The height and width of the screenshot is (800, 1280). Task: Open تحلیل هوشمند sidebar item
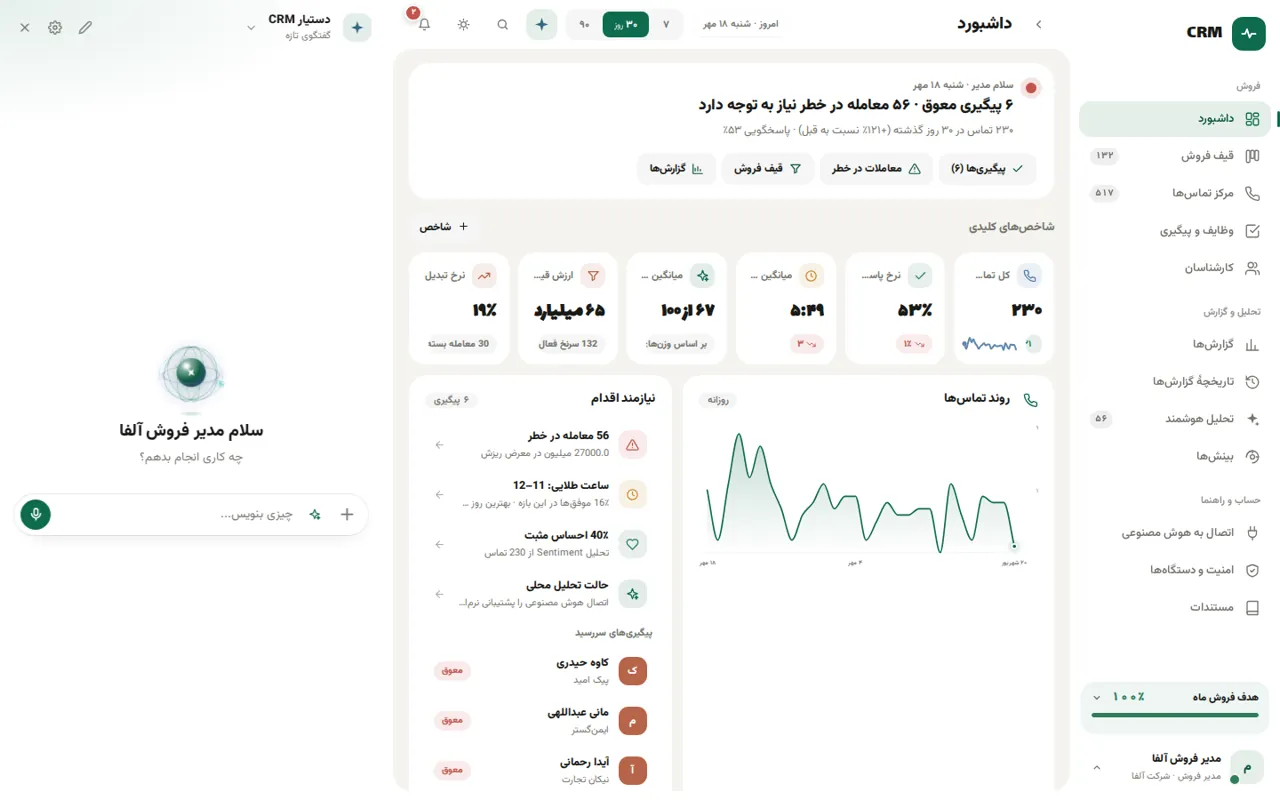click(1175, 419)
